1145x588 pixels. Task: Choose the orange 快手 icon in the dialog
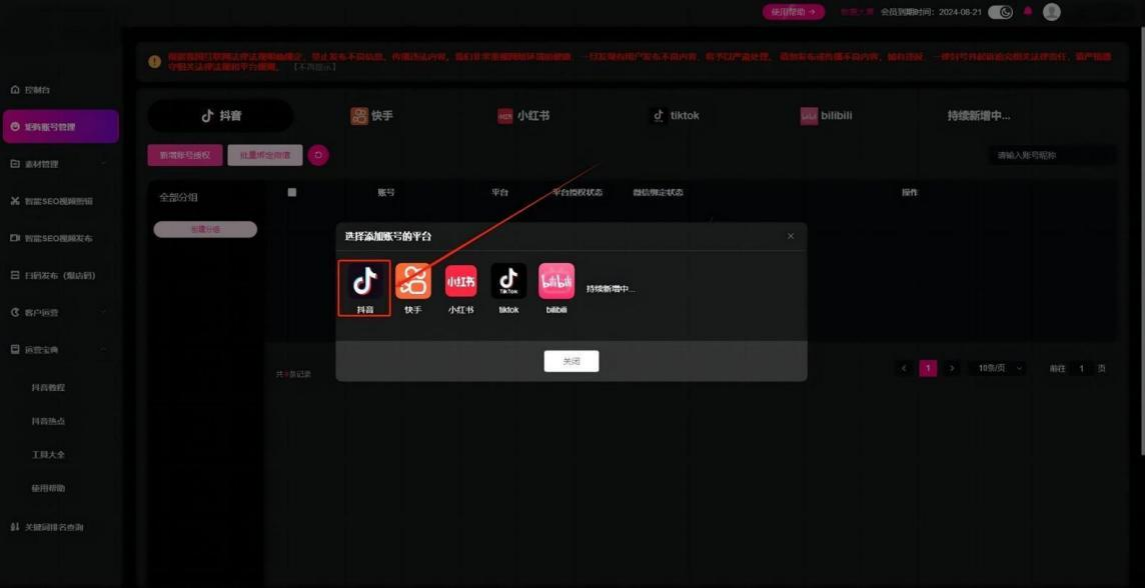tap(413, 282)
